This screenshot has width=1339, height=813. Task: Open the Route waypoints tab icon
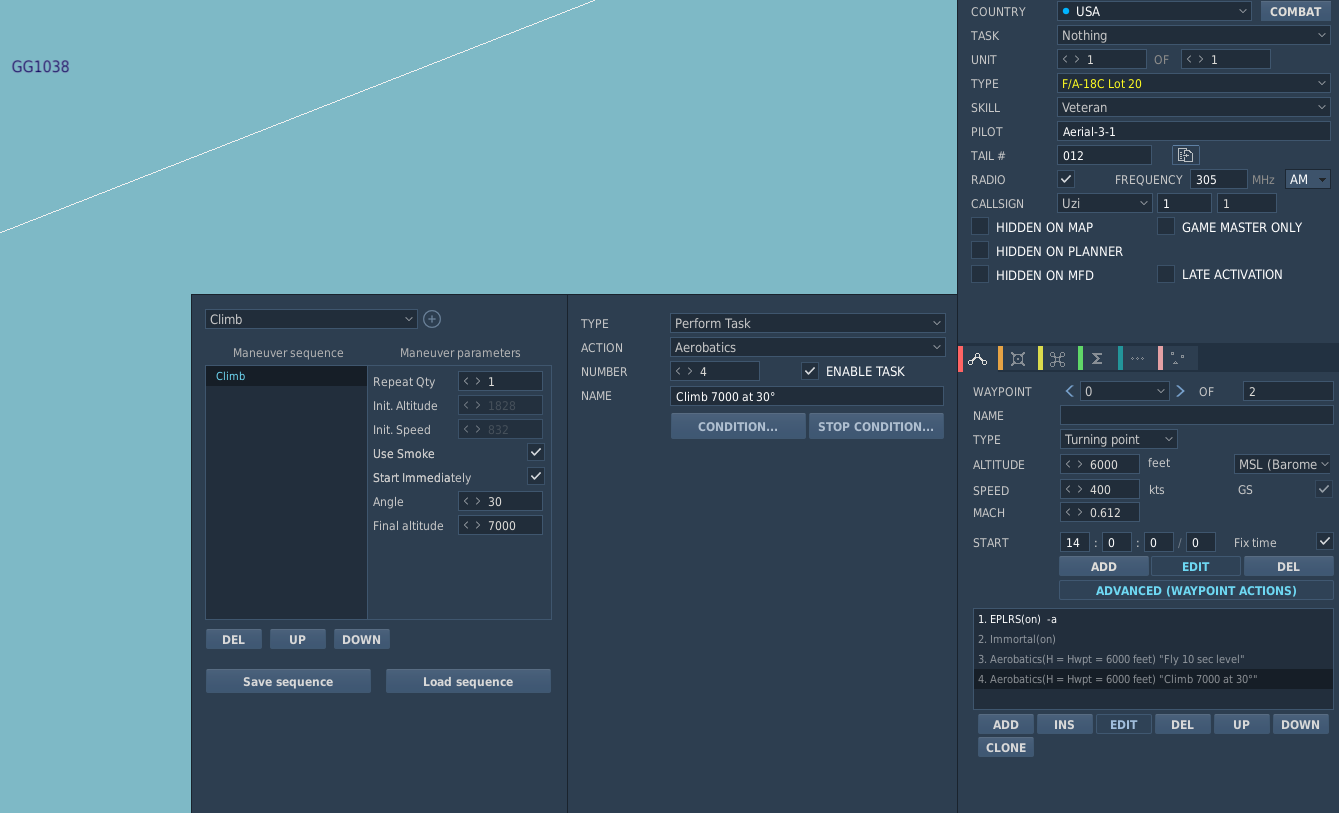[978, 358]
